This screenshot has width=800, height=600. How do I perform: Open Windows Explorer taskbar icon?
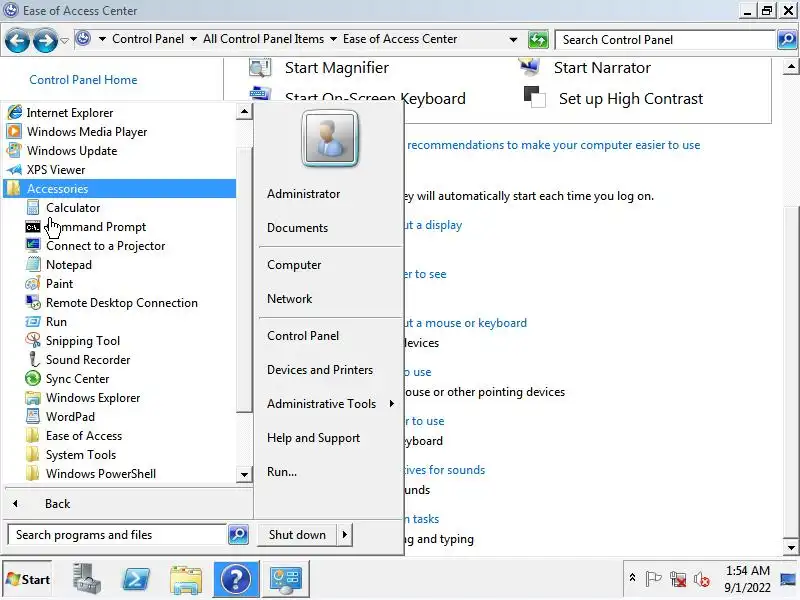(186, 579)
